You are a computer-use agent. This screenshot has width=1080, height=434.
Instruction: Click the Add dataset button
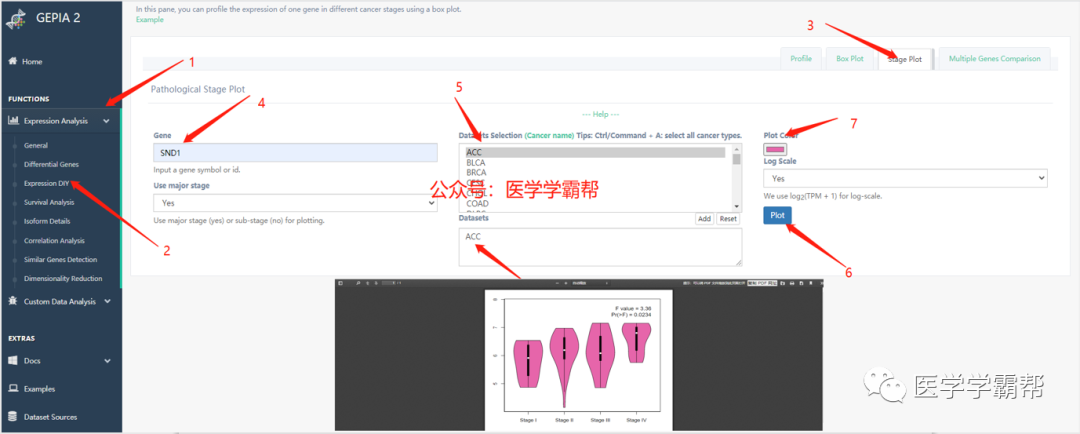pos(704,218)
